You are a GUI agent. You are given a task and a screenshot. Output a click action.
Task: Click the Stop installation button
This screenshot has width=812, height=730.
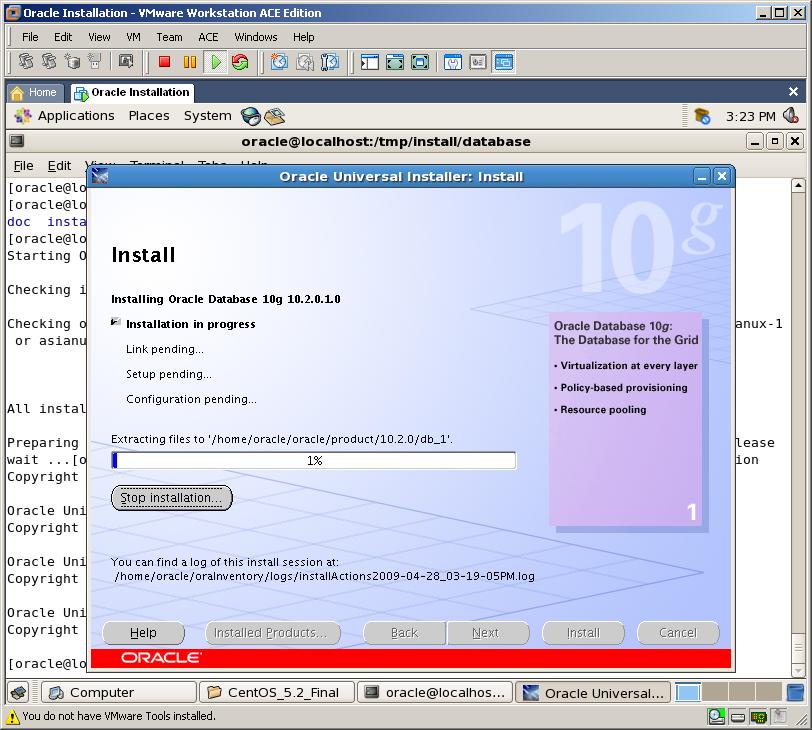pyautogui.click(x=171, y=498)
